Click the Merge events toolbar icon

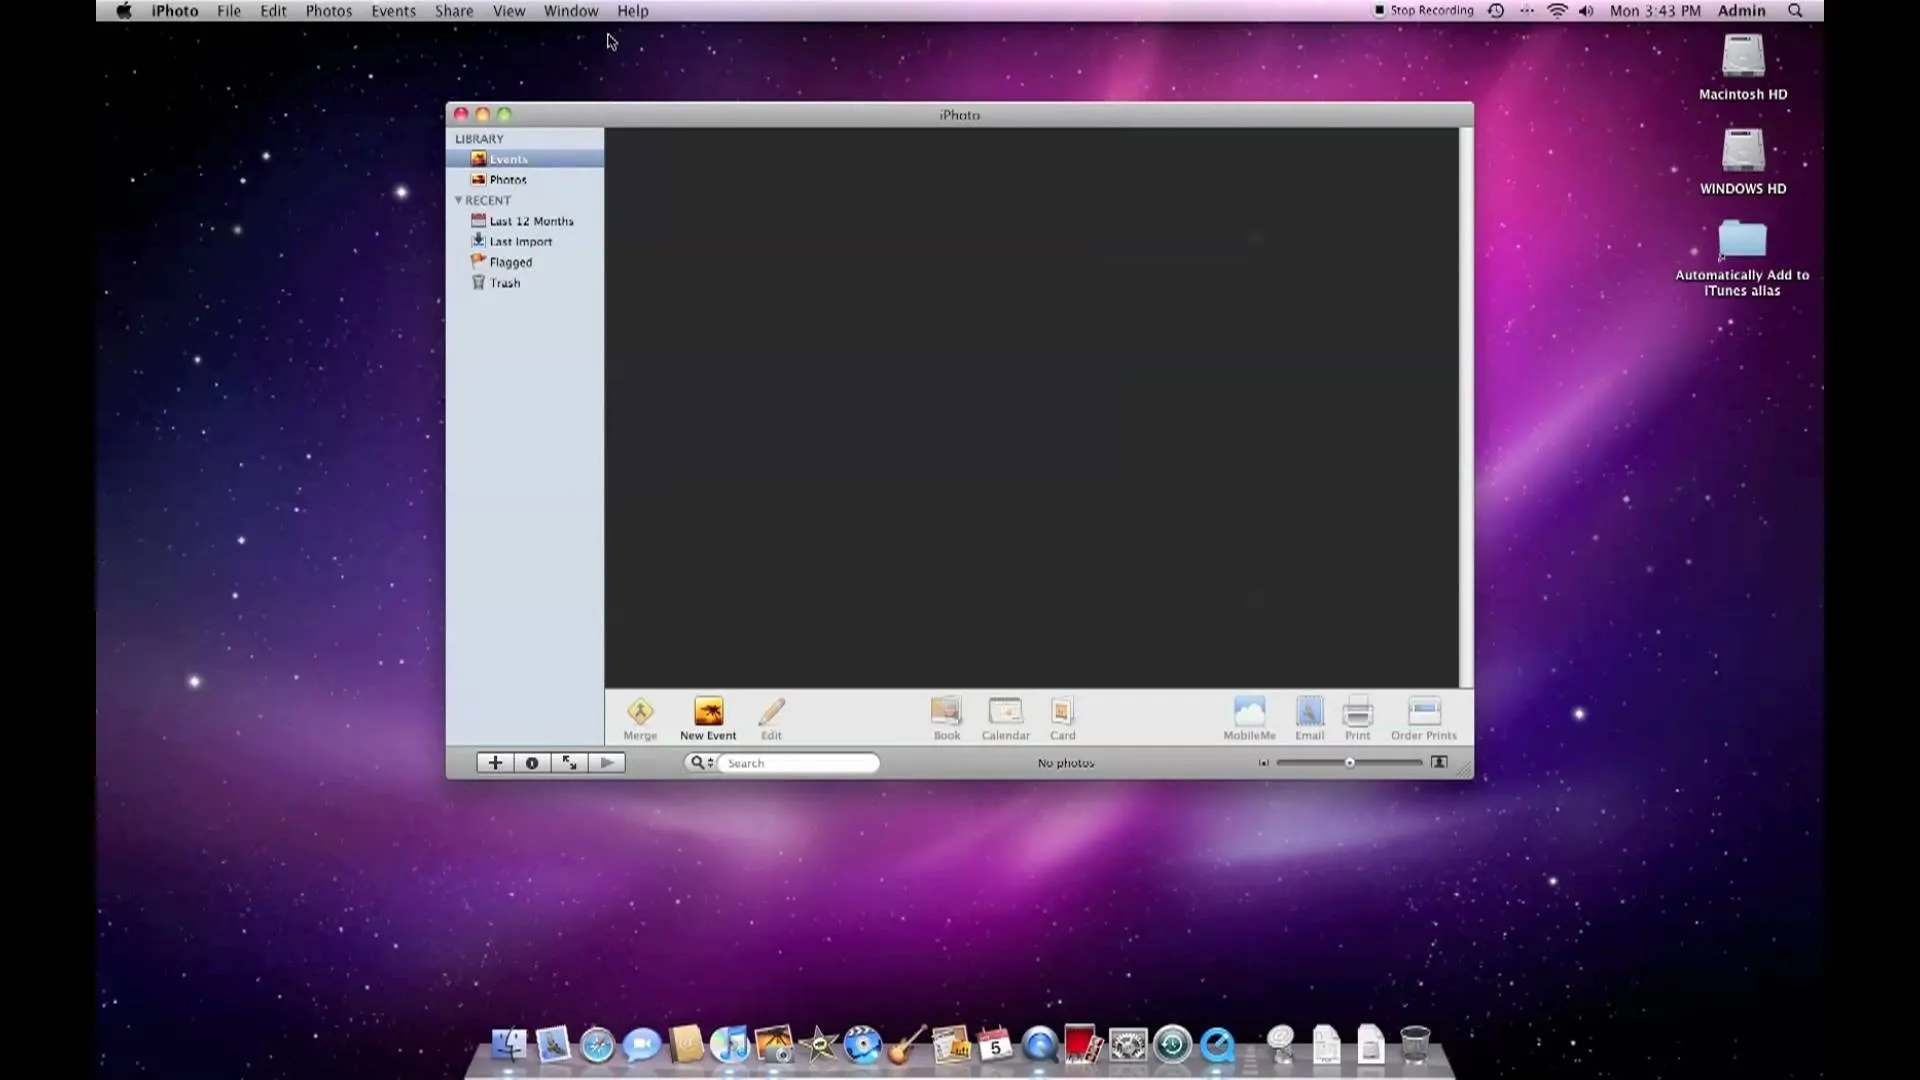click(x=640, y=713)
